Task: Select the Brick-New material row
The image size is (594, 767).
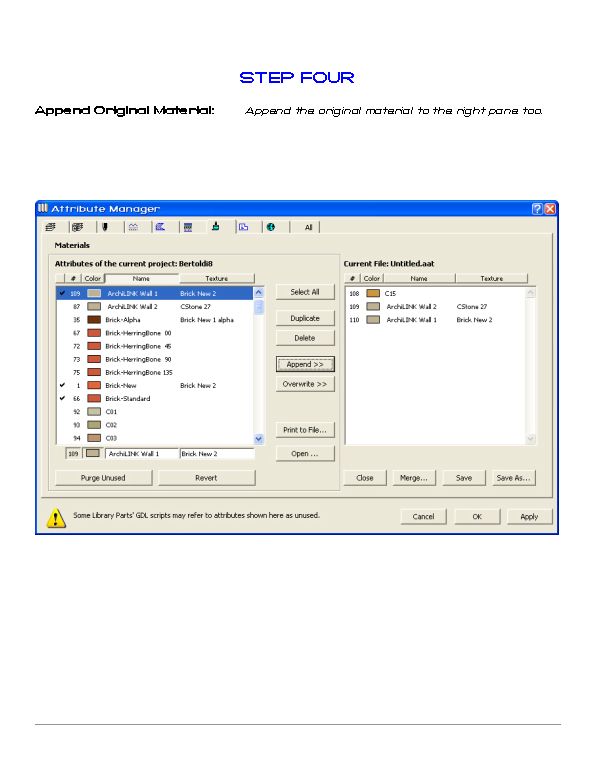Action: (x=155, y=385)
